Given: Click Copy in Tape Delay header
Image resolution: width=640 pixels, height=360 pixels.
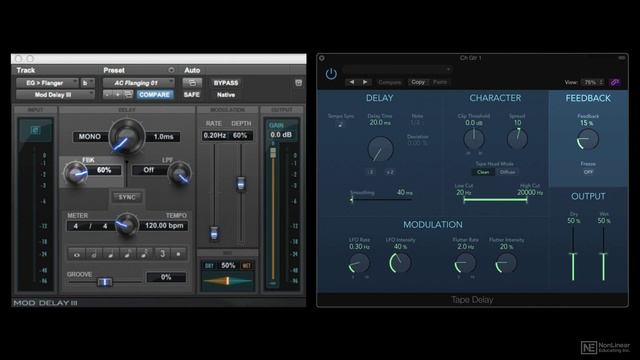Looking at the screenshot, I should [x=418, y=82].
